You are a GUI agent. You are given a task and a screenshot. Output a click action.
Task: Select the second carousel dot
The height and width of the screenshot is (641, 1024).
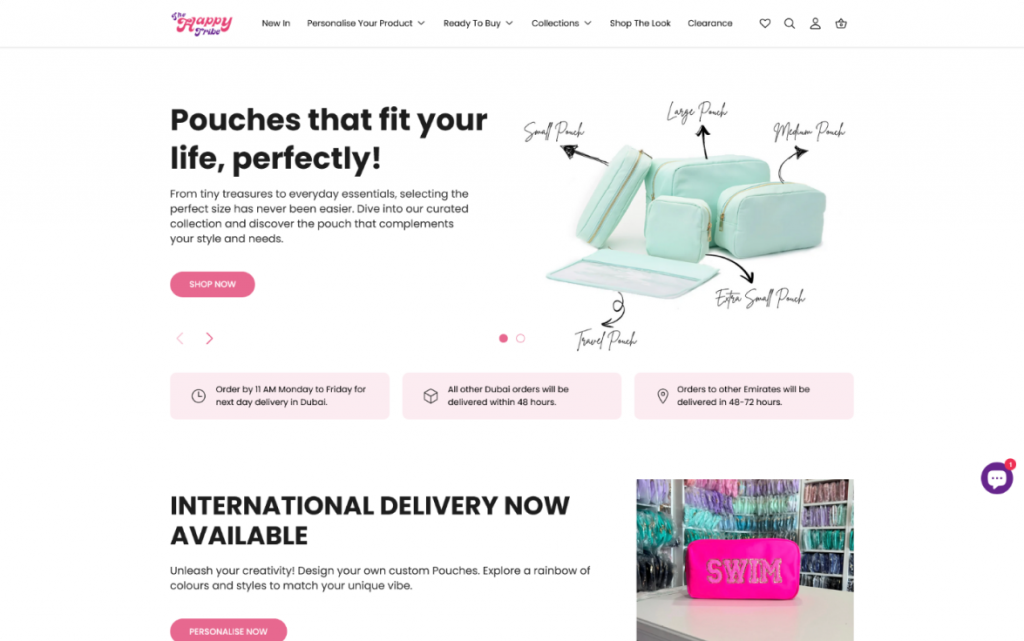(520, 338)
